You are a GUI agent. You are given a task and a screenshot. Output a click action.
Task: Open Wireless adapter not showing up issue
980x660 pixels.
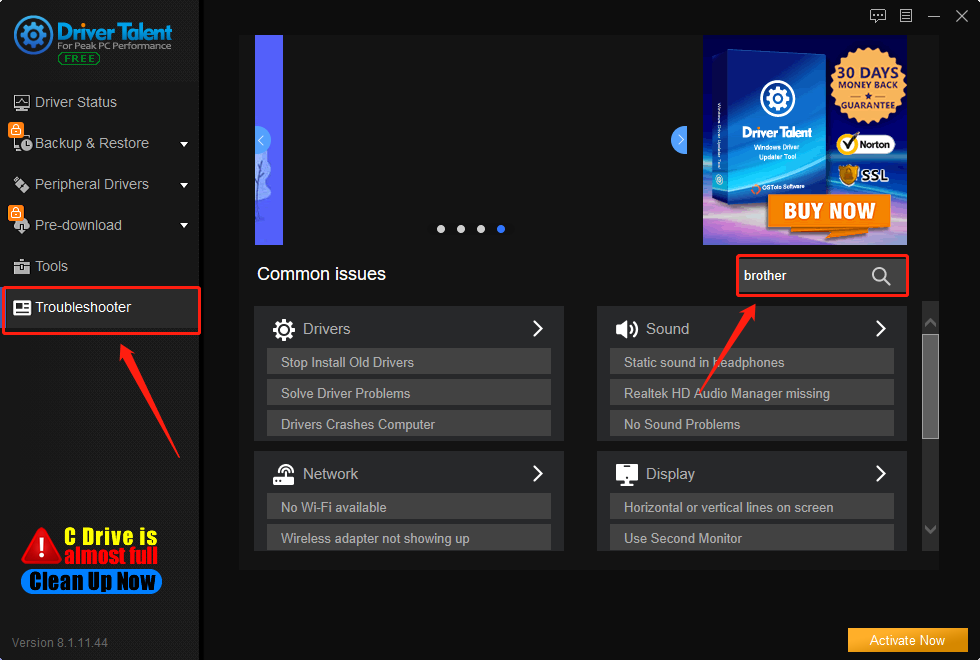click(409, 538)
